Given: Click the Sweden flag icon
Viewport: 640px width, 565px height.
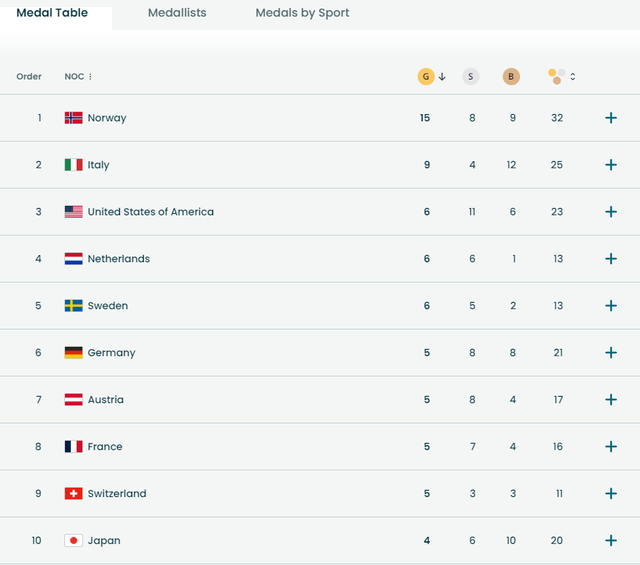Looking at the screenshot, I should (74, 306).
